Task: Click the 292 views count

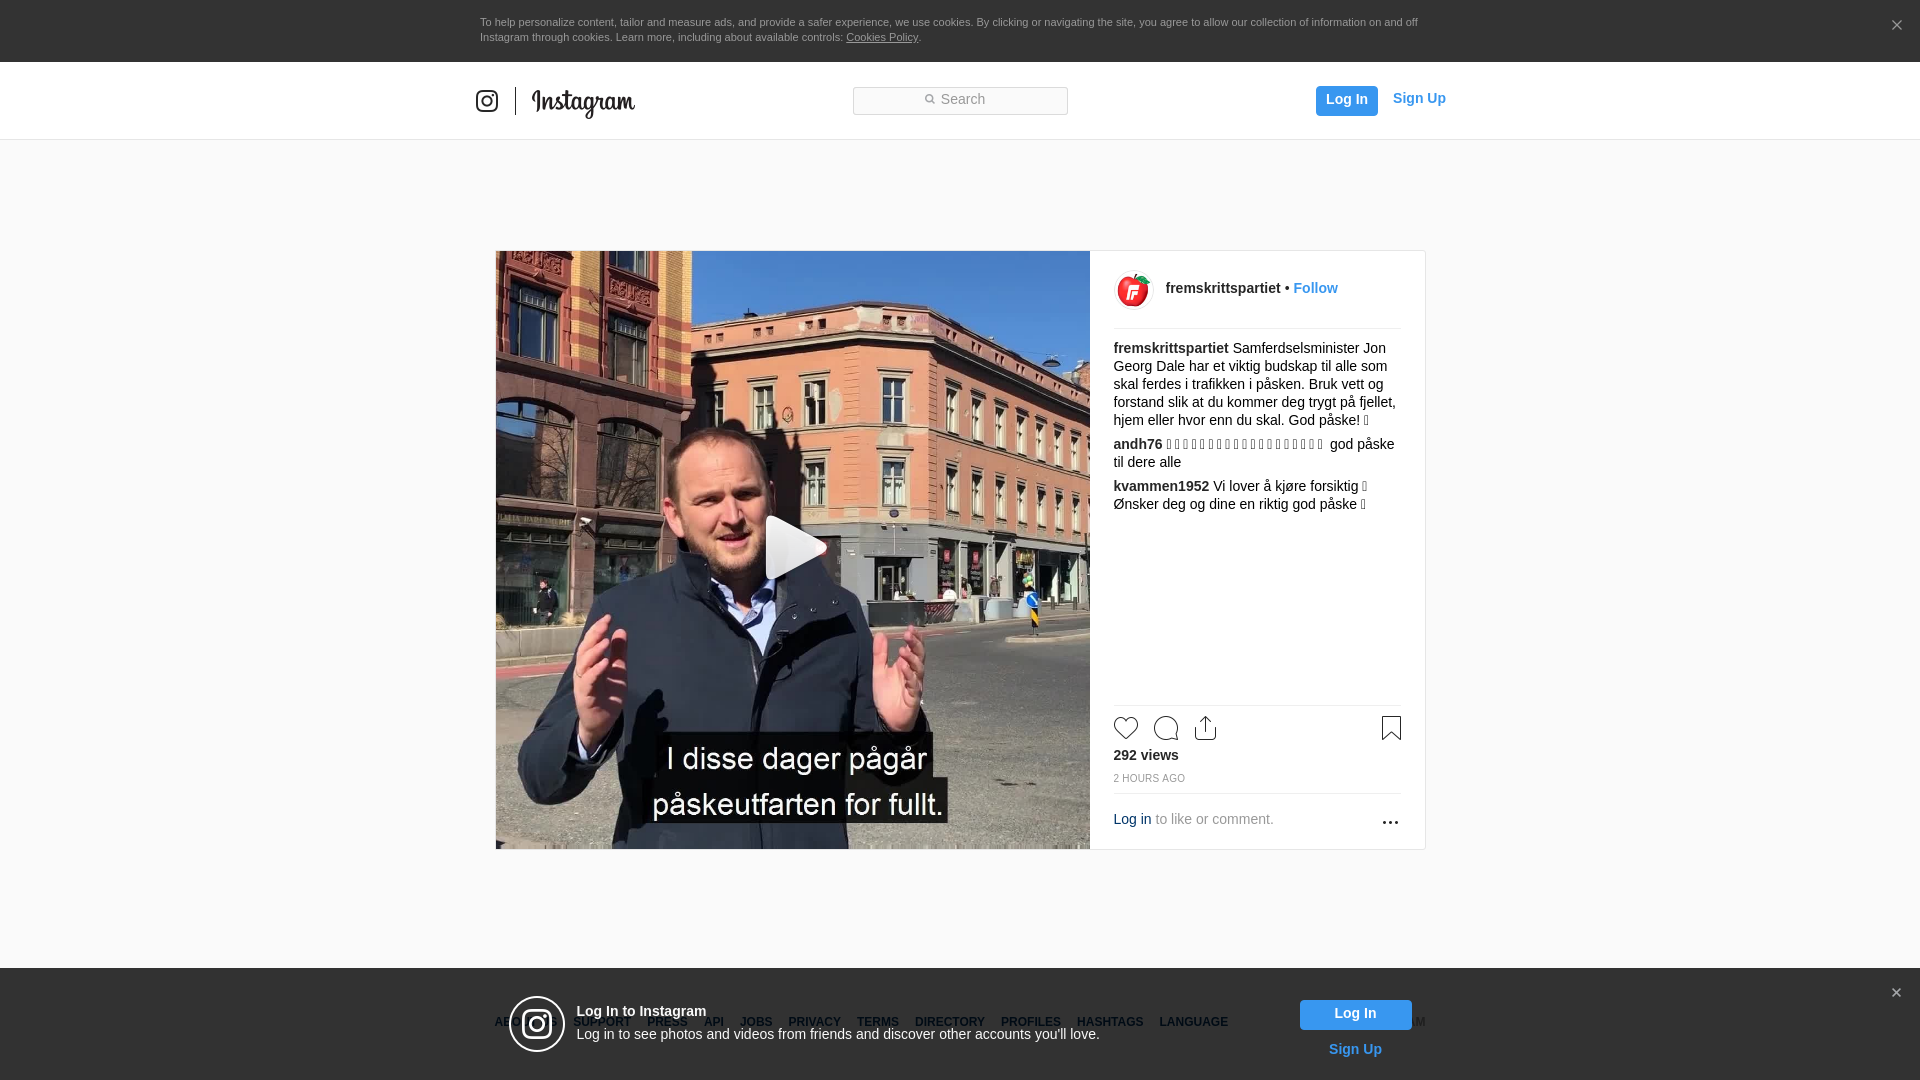Action: [x=1146, y=755]
